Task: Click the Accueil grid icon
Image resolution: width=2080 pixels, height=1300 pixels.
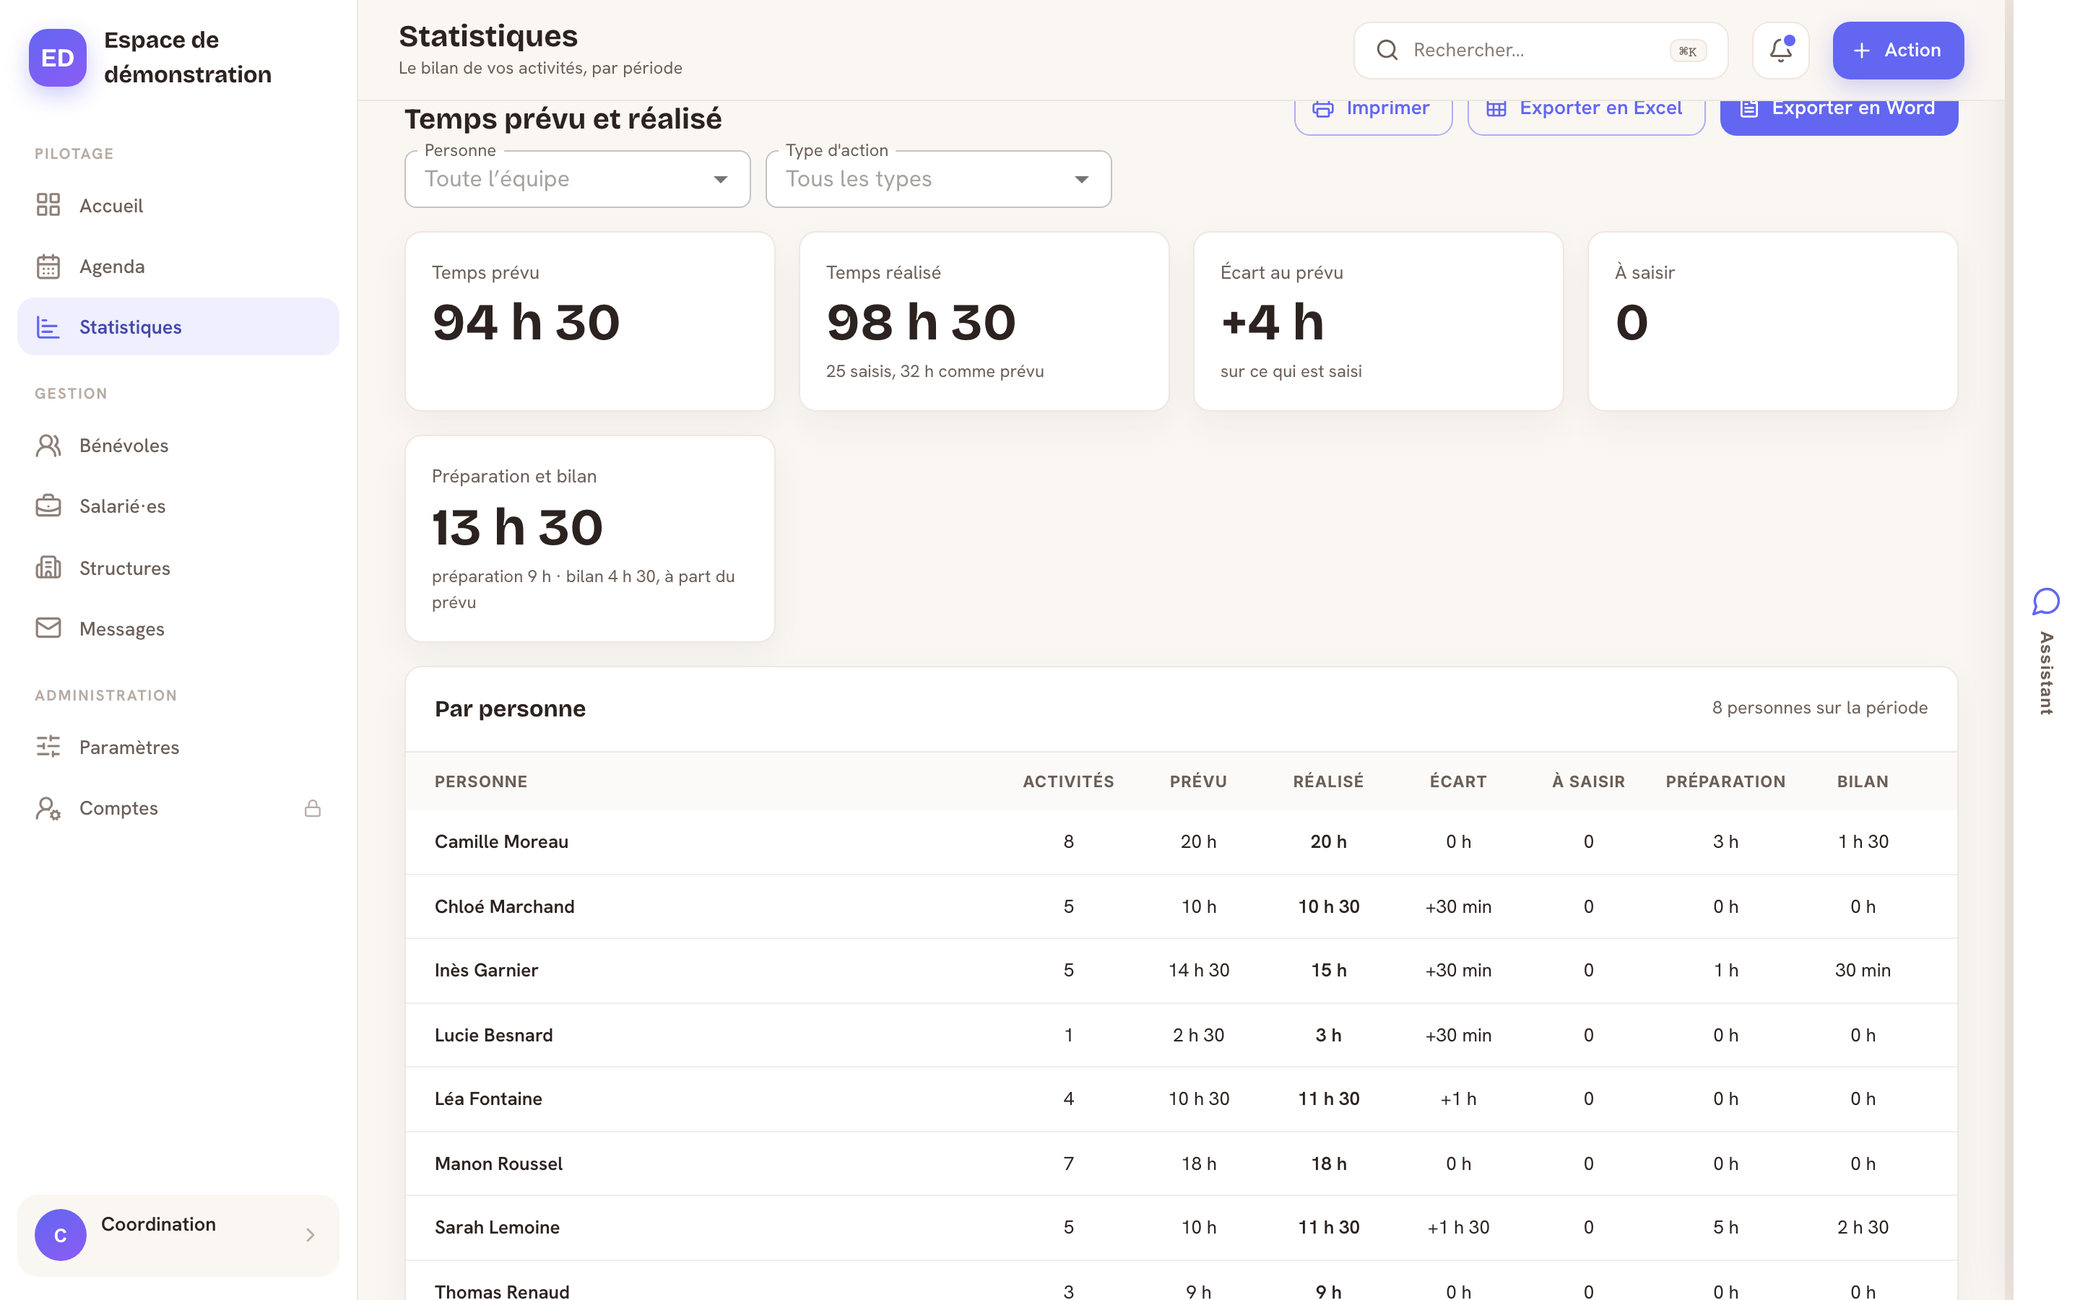Action: (48, 205)
